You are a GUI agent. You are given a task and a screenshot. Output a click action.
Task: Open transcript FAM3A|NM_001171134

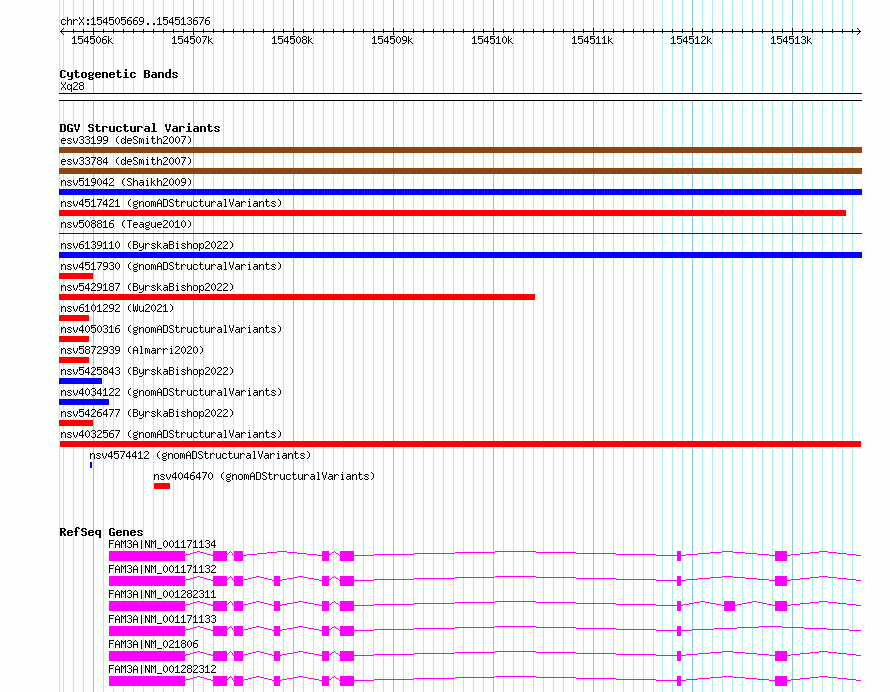pos(162,544)
